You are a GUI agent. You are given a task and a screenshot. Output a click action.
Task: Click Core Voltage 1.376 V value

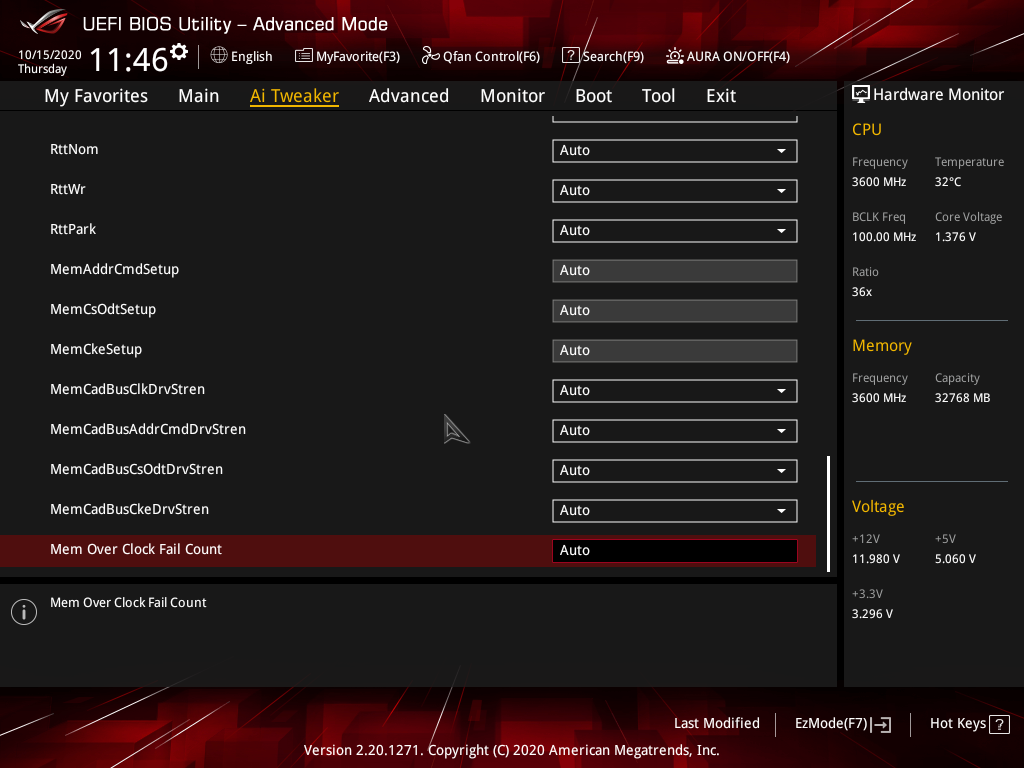955,236
